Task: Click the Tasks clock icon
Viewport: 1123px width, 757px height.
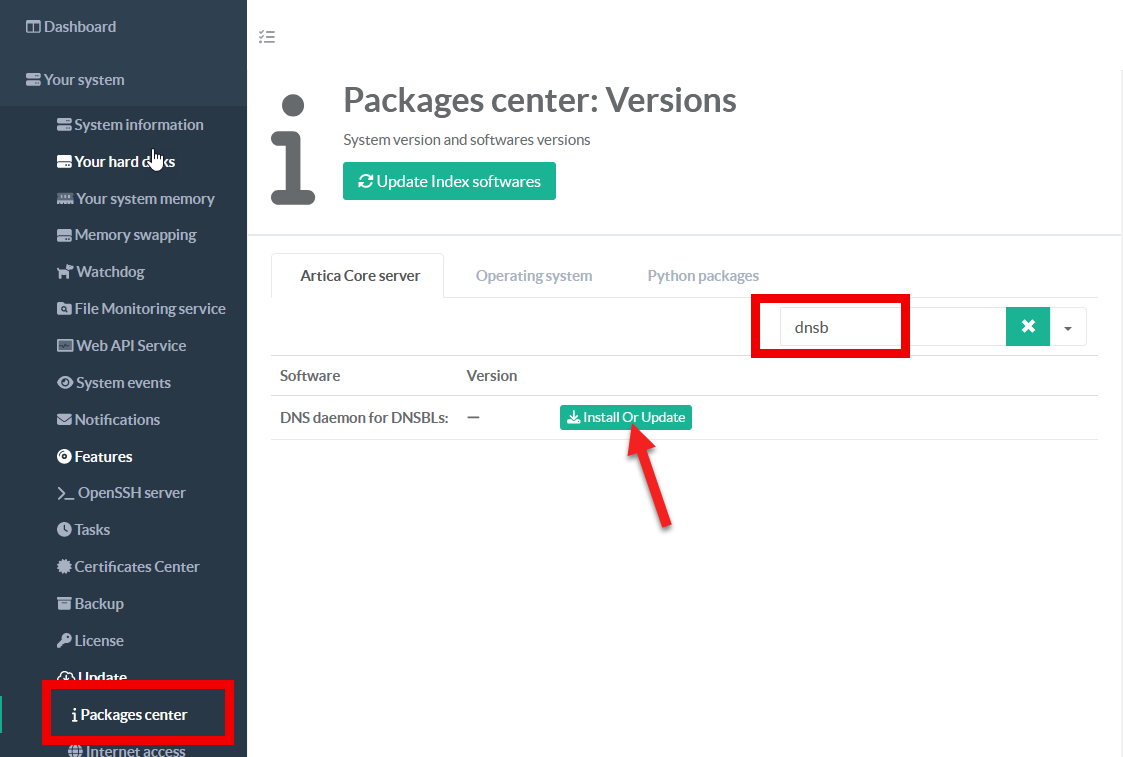Action: click(64, 530)
